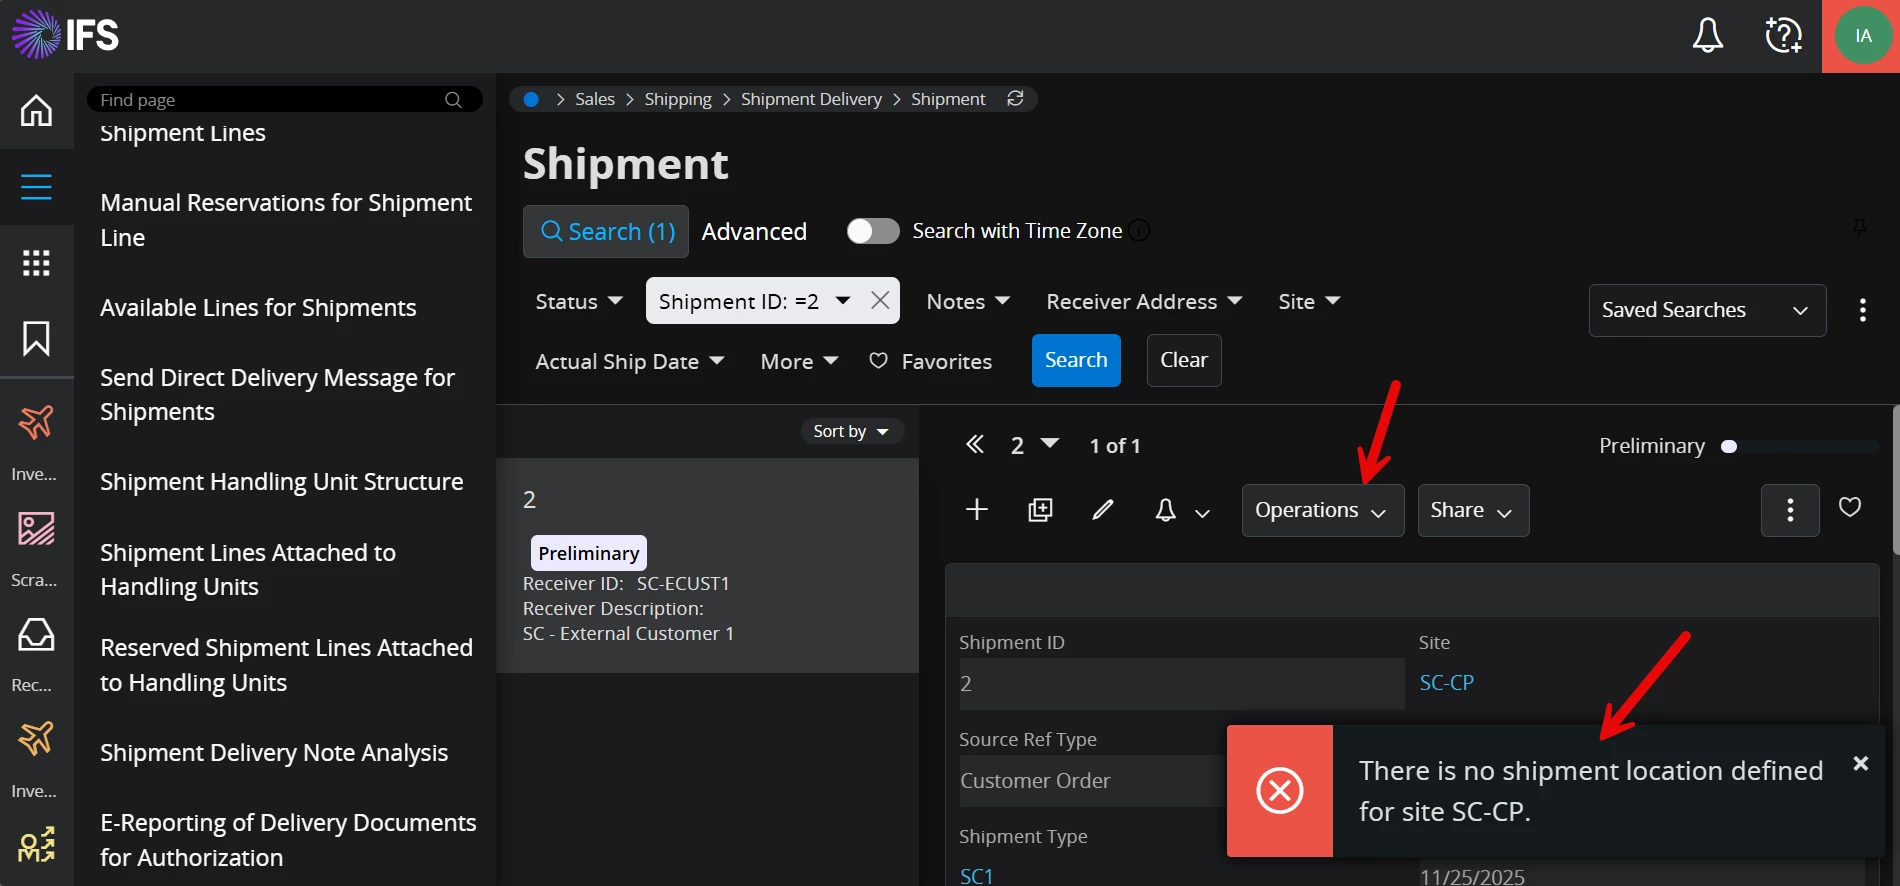Refresh the page via breadcrumb reload icon

[x=1015, y=98]
